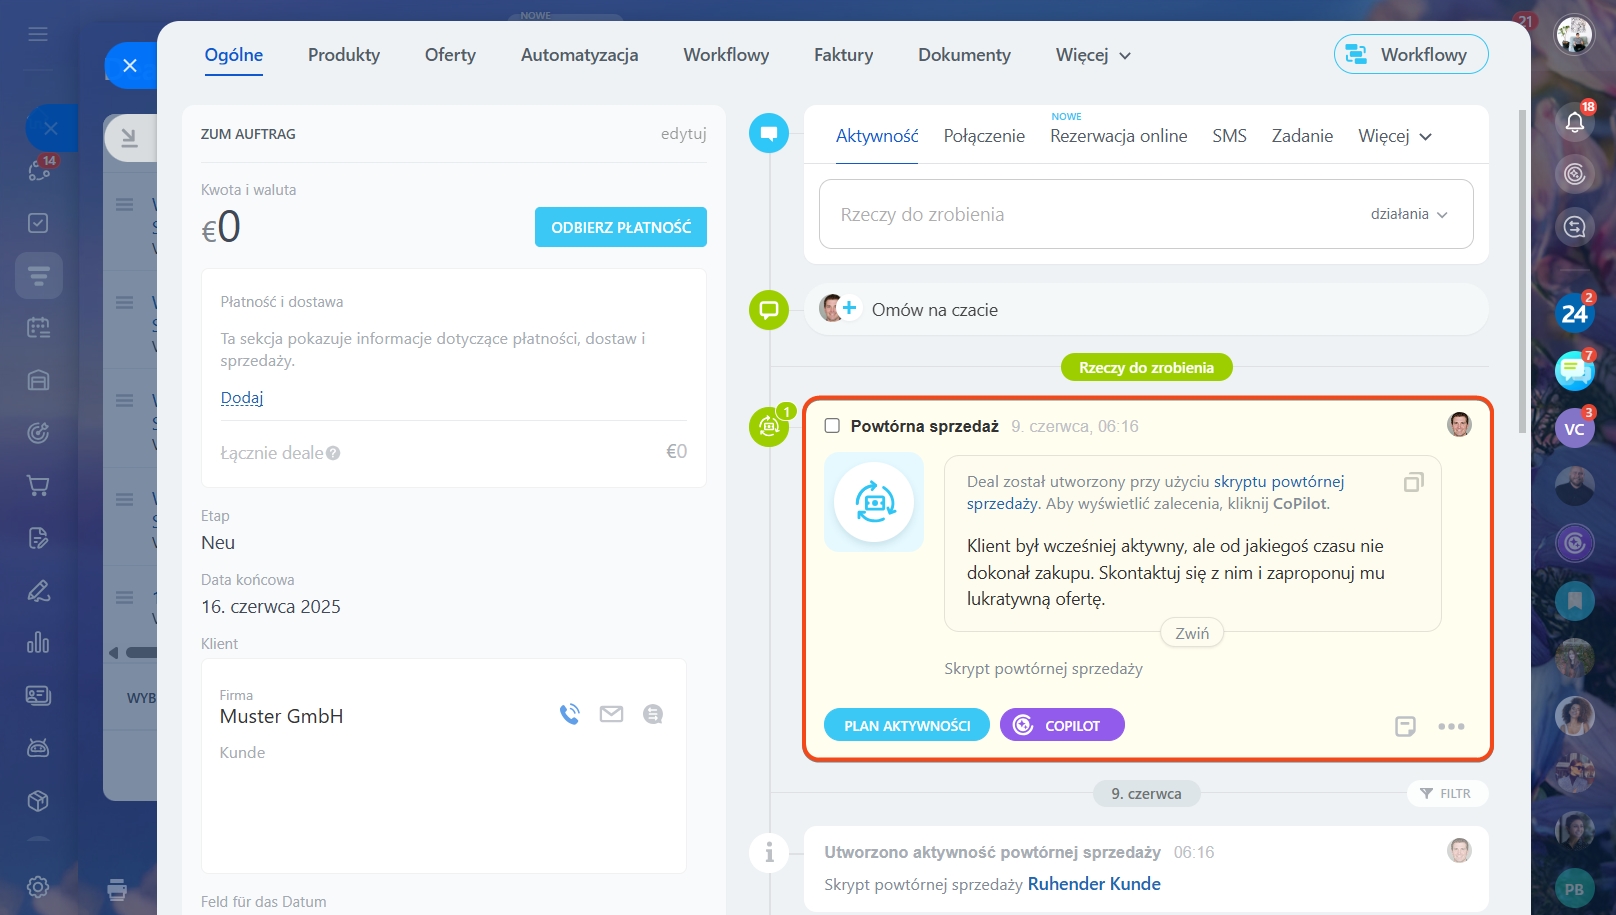Call Muster GmbH using the phone icon
This screenshot has width=1616, height=915.
570,714
